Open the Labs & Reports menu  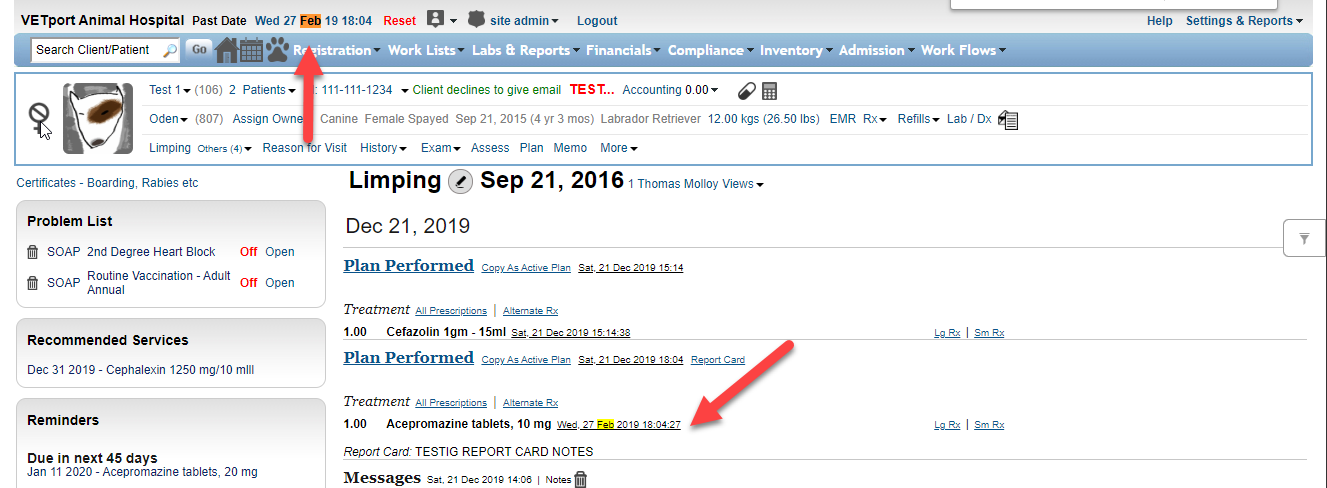[x=526, y=50]
